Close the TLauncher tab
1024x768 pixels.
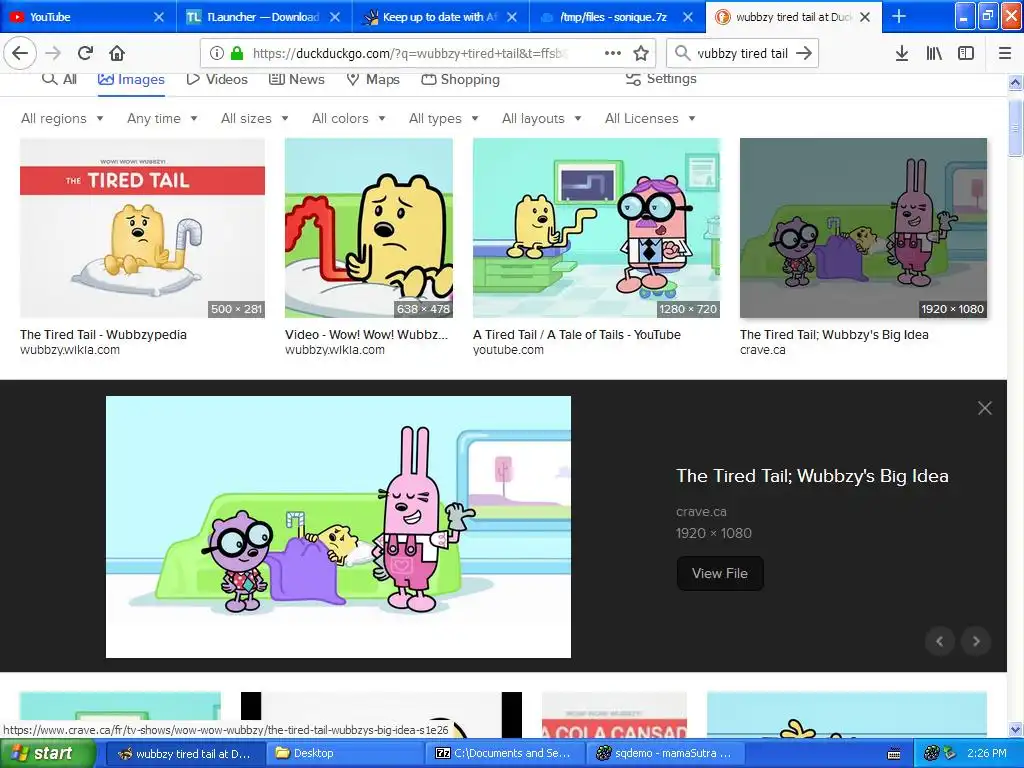point(335,17)
